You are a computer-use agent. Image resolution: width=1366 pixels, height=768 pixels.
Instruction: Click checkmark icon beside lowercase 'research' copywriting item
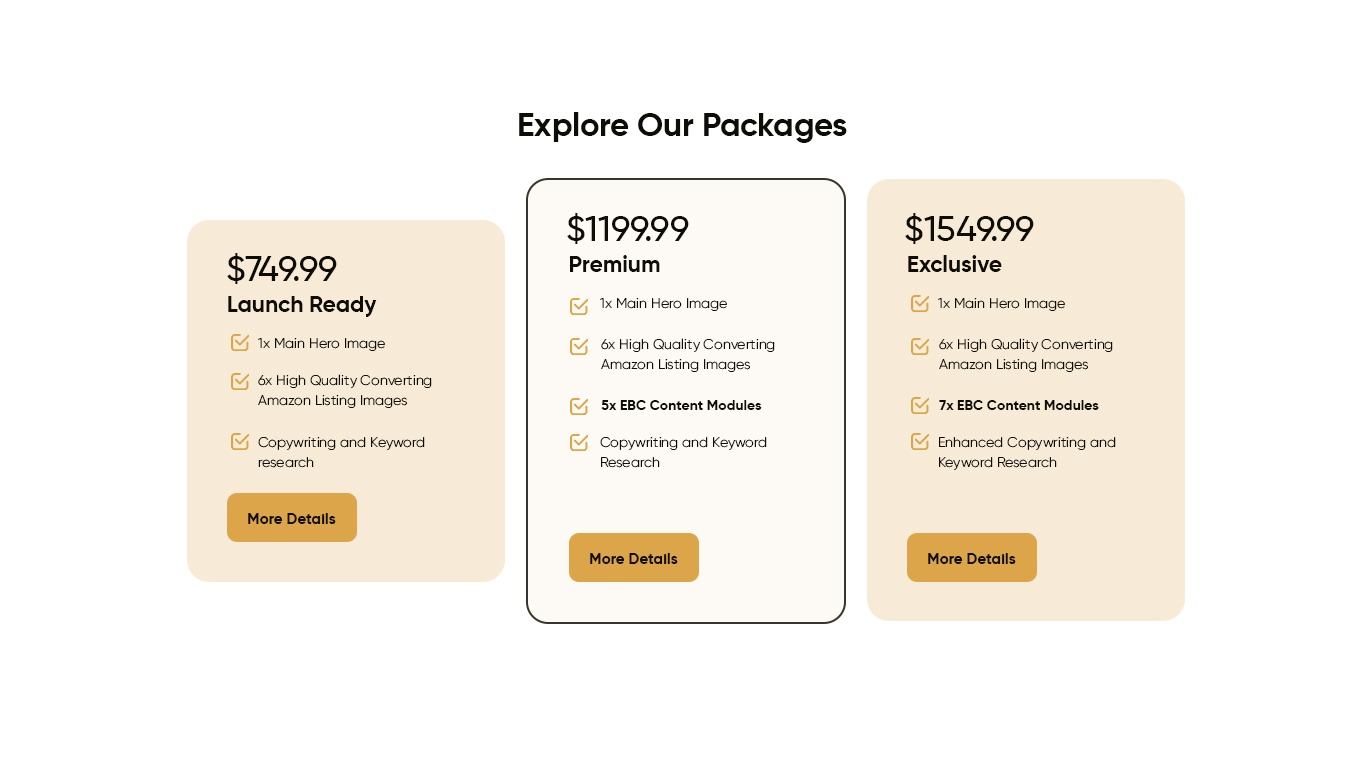pyautogui.click(x=240, y=442)
